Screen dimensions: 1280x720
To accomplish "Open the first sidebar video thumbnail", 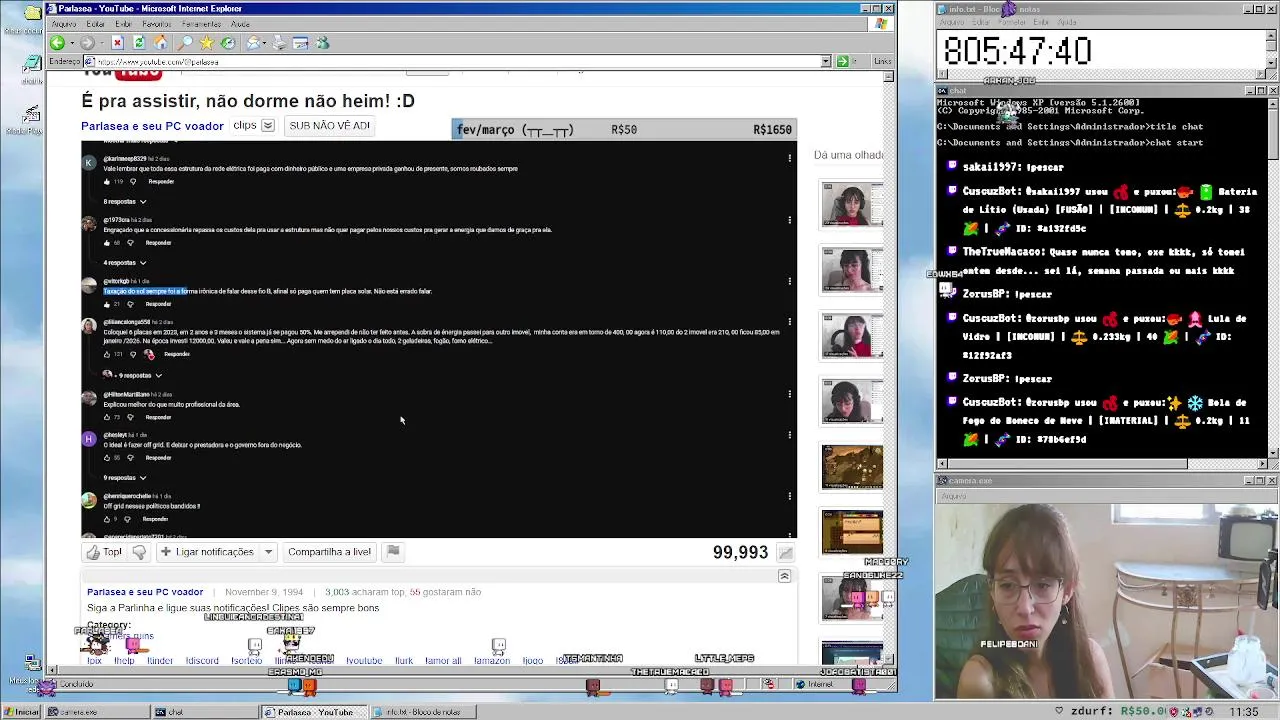I will (x=852, y=204).
